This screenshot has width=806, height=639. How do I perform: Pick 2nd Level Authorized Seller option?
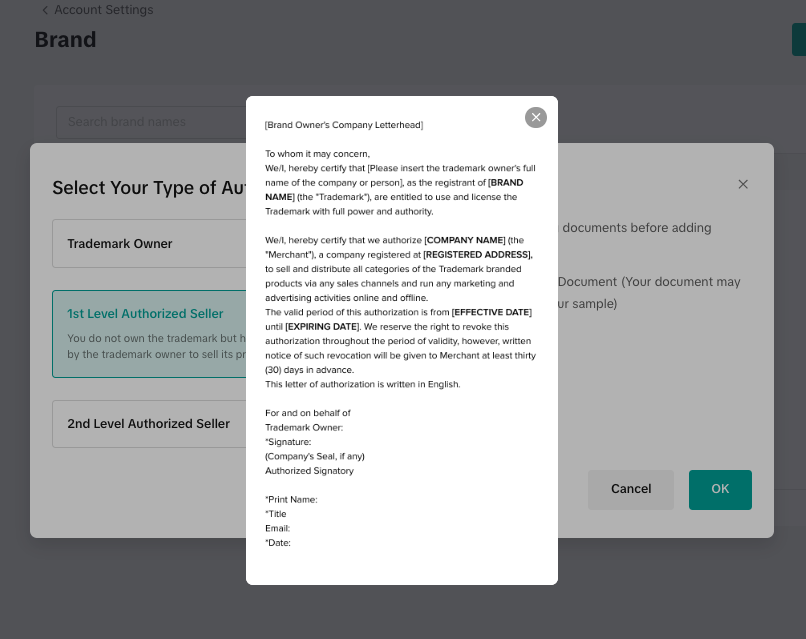pos(148,424)
